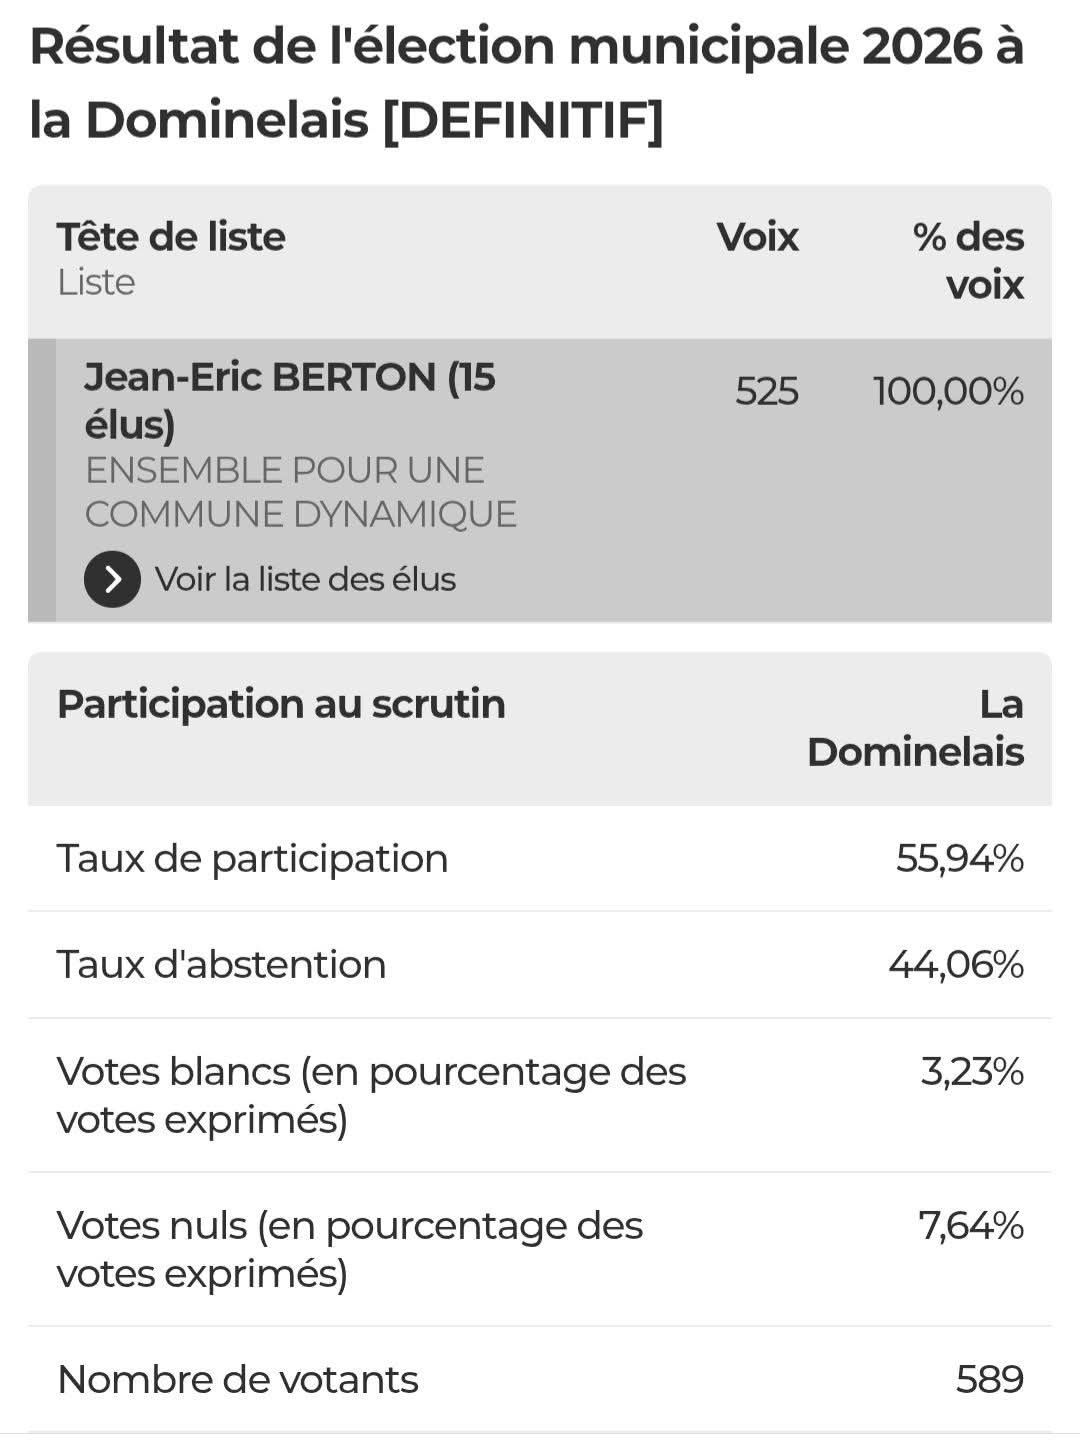This screenshot has height=1441, width=1080.
Task: Click the "Voix" column header
Action: [757, 237]
